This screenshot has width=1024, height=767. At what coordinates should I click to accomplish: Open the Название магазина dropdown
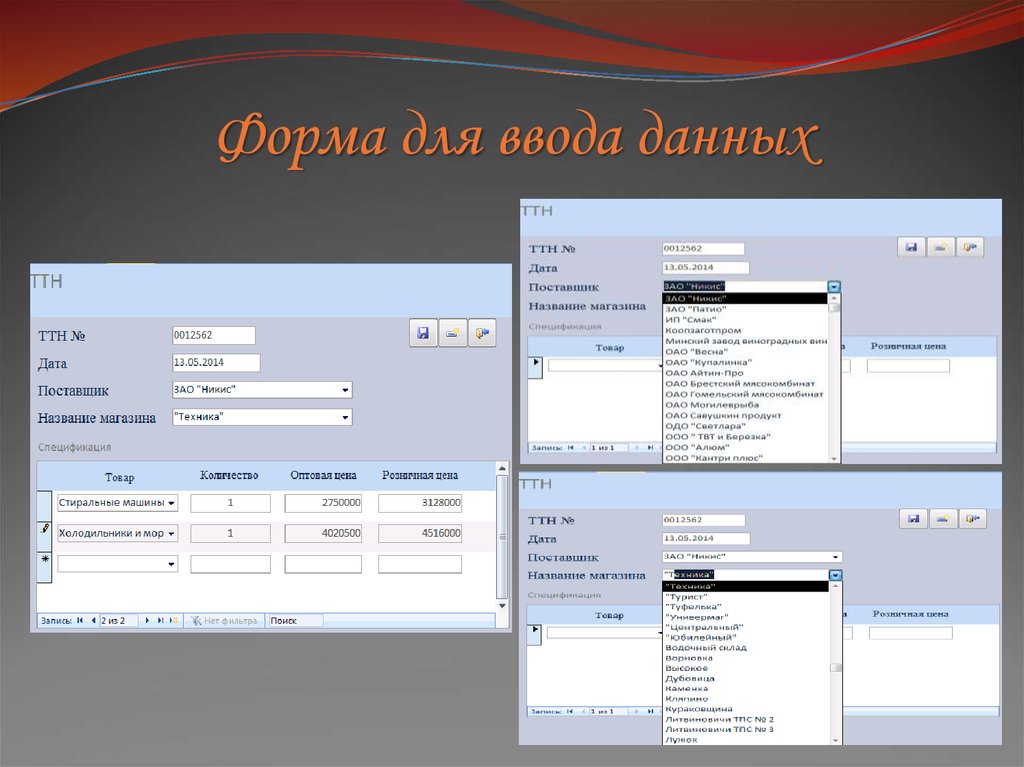click(345, 417)
